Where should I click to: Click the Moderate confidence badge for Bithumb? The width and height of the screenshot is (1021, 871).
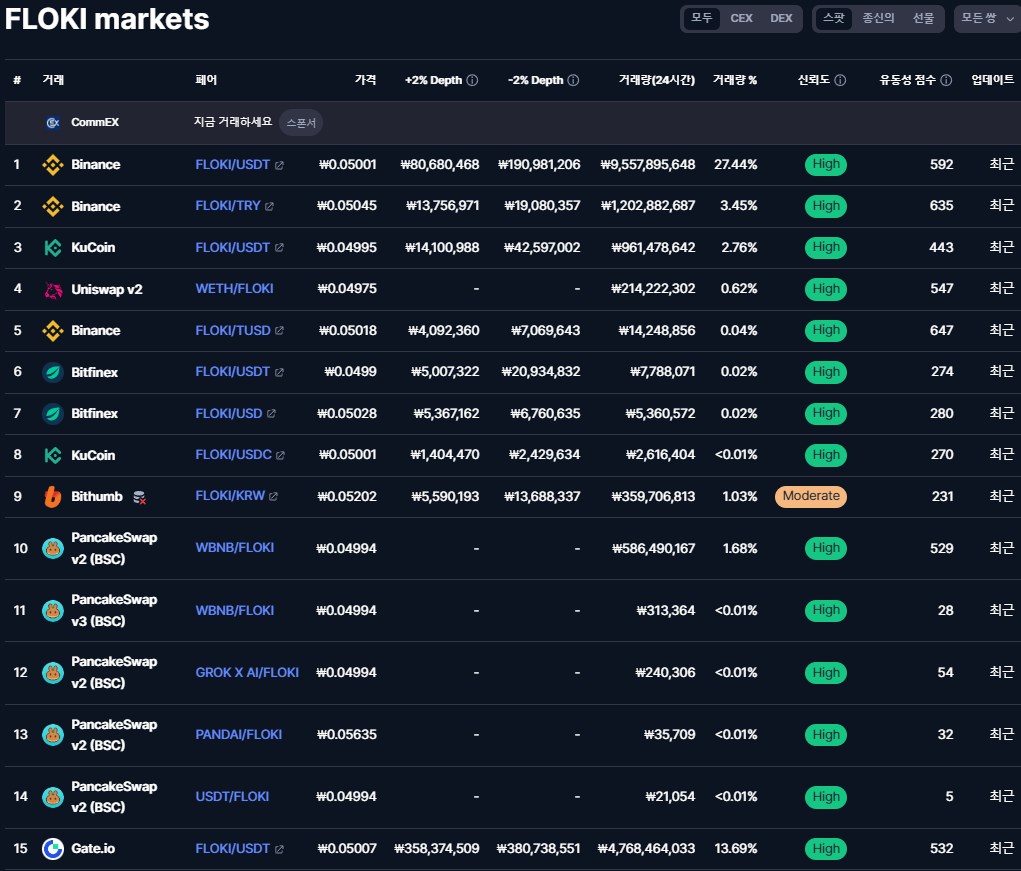[810, 496]
